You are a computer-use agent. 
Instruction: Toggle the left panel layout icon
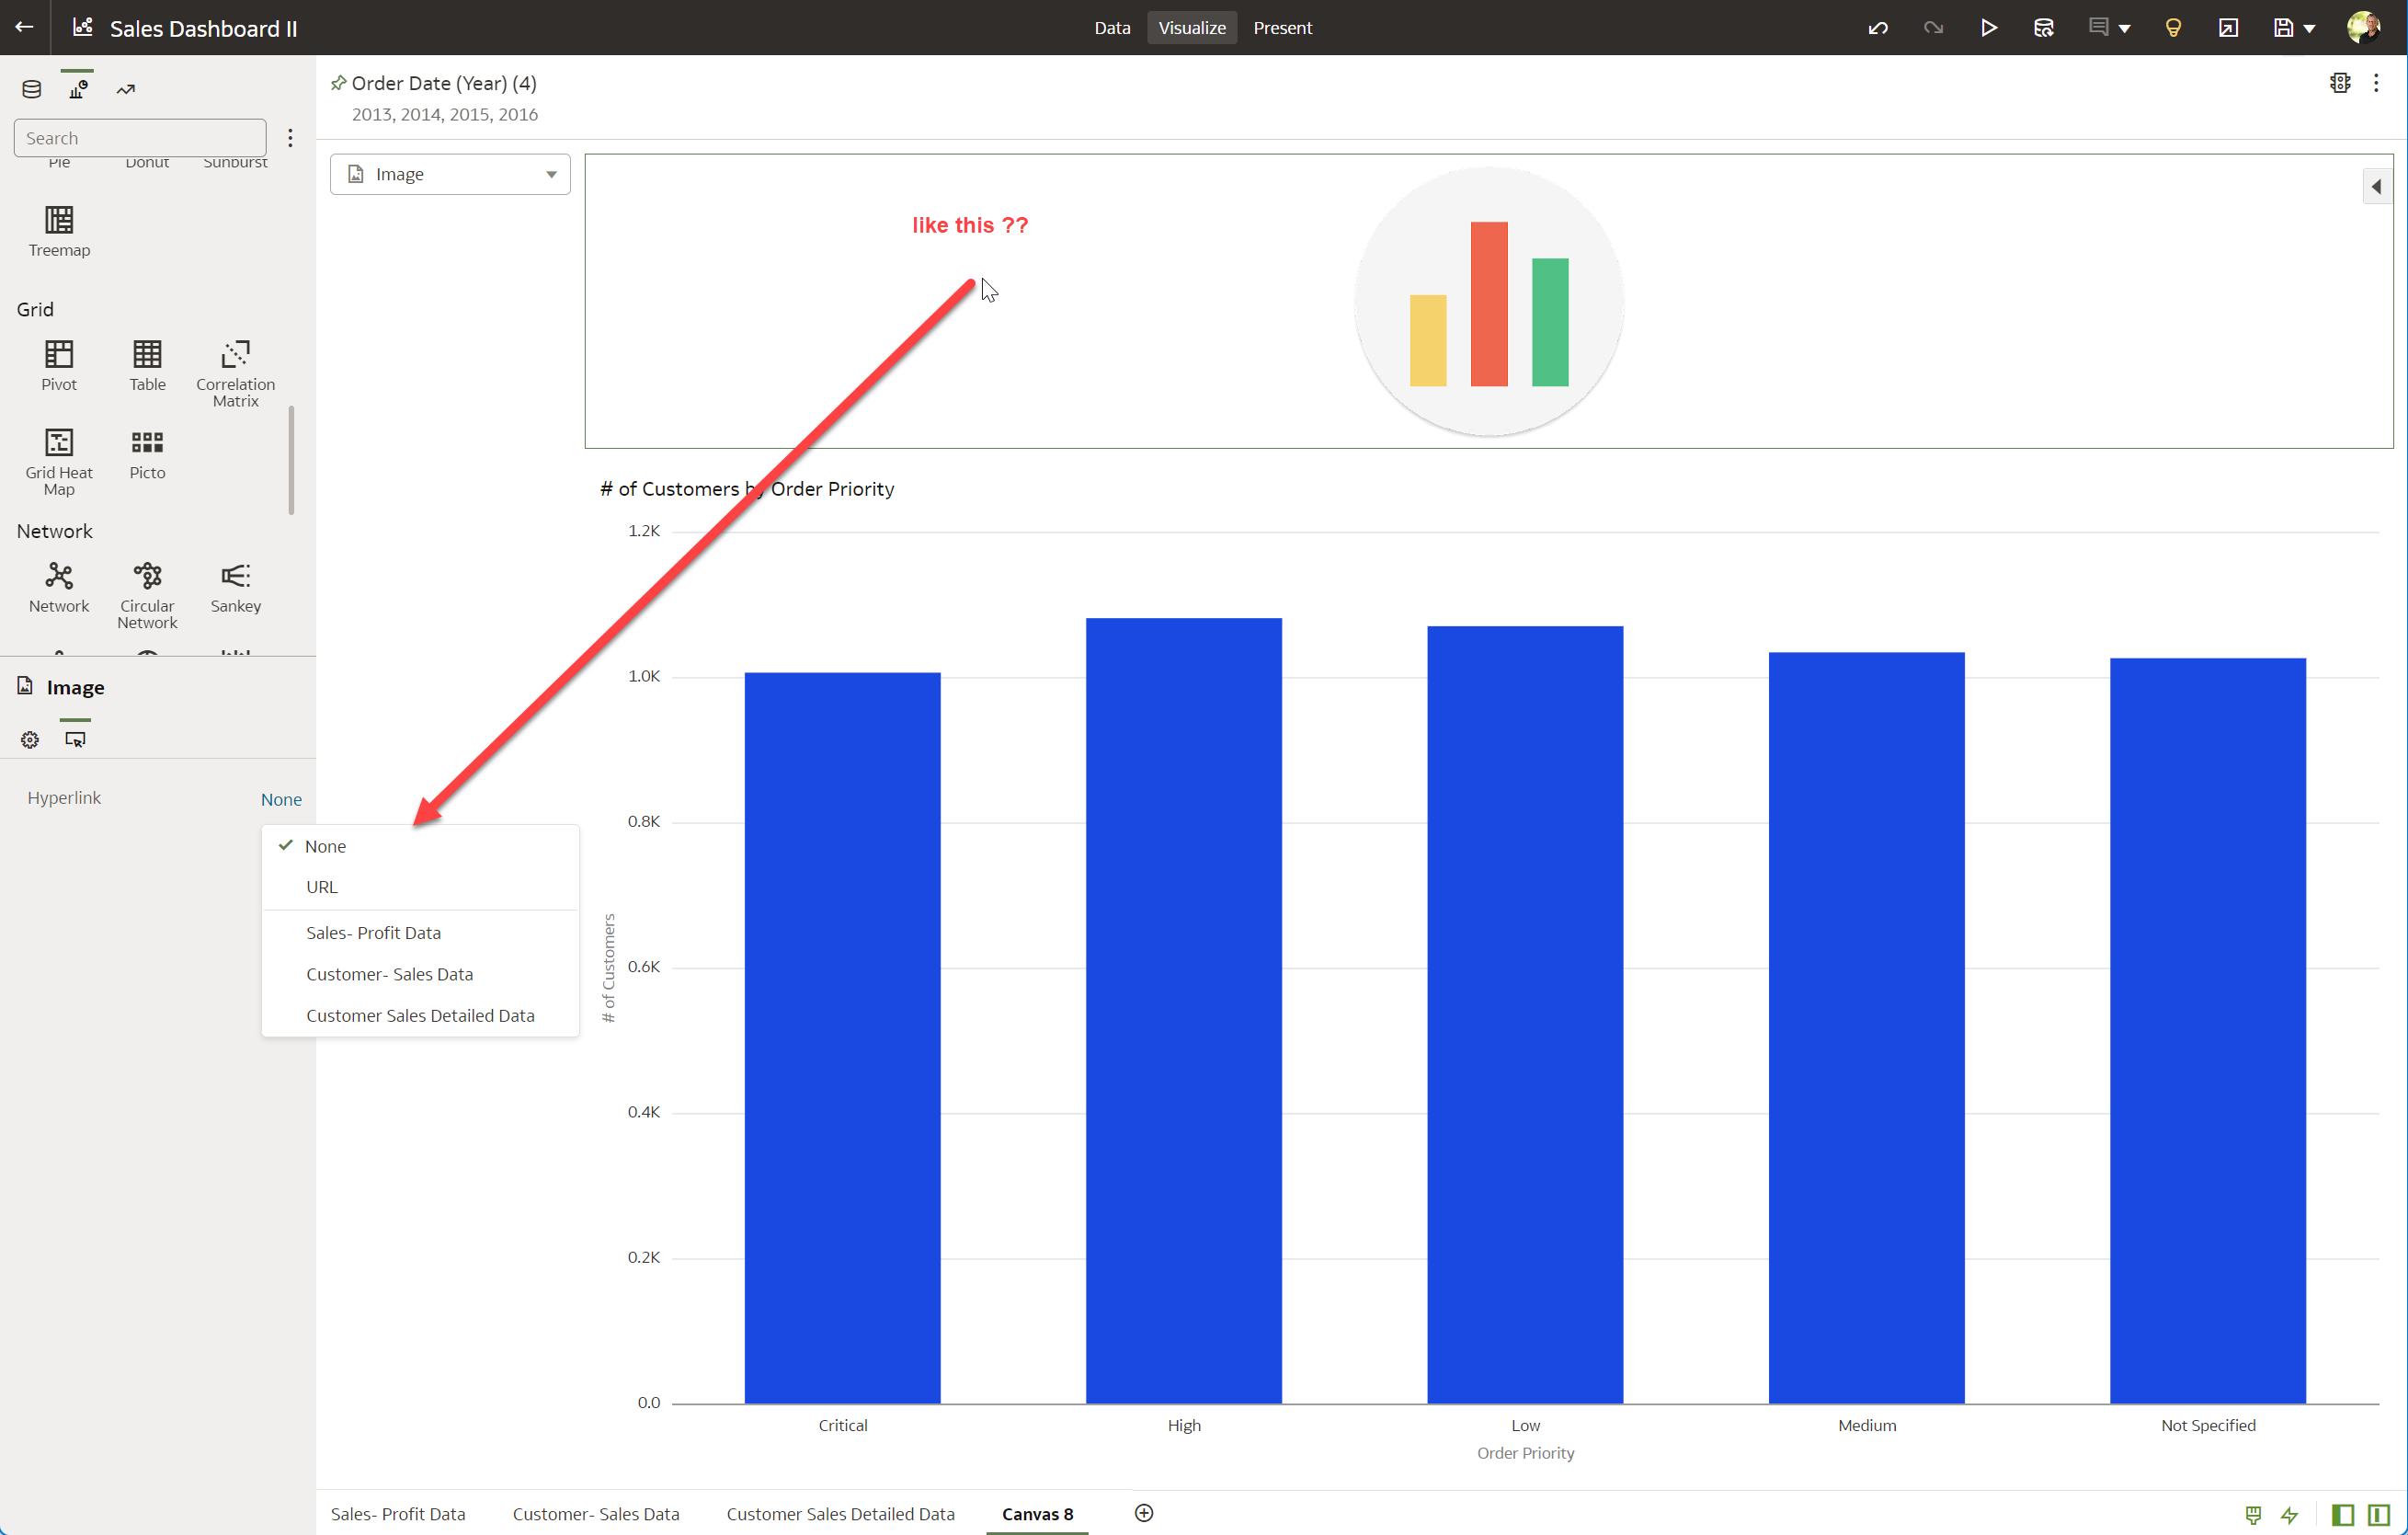tap(2343, 1515)
